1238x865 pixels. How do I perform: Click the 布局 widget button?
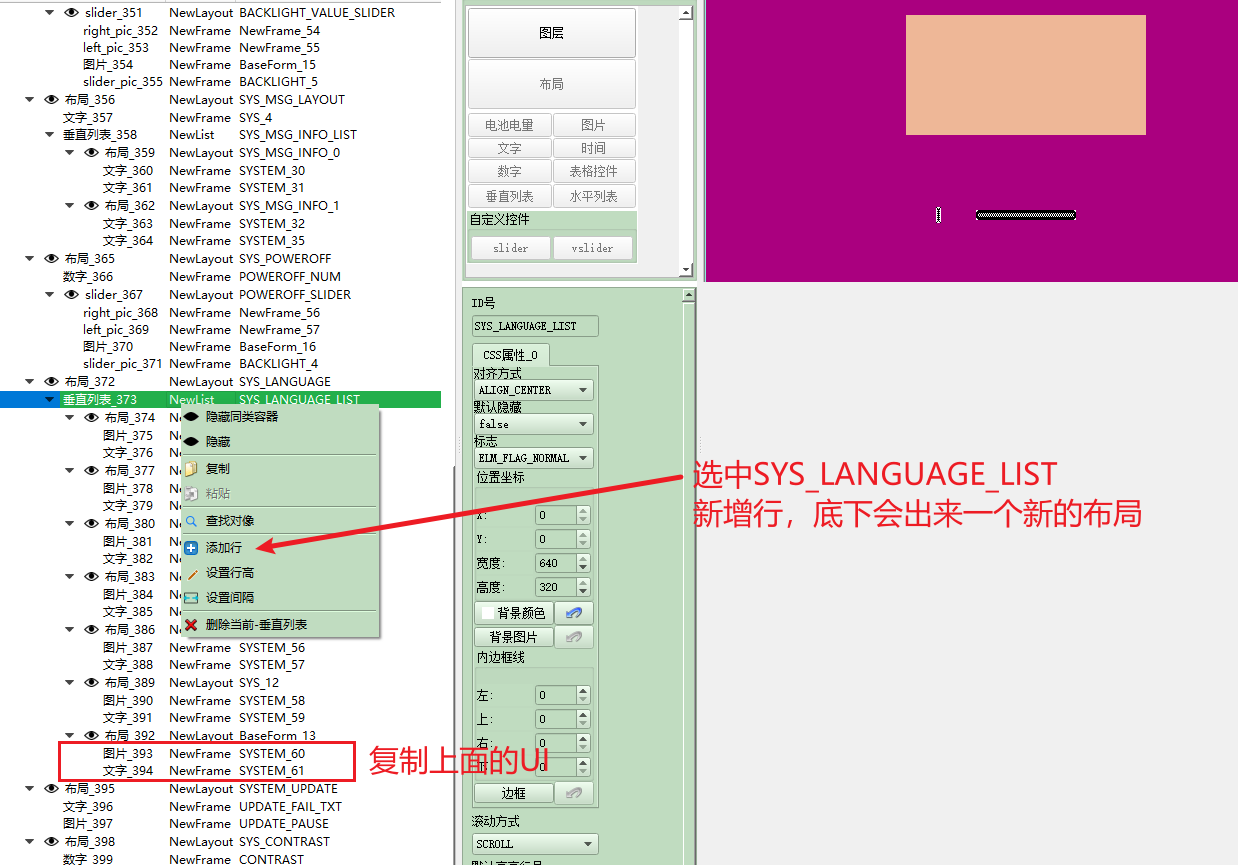552,84
